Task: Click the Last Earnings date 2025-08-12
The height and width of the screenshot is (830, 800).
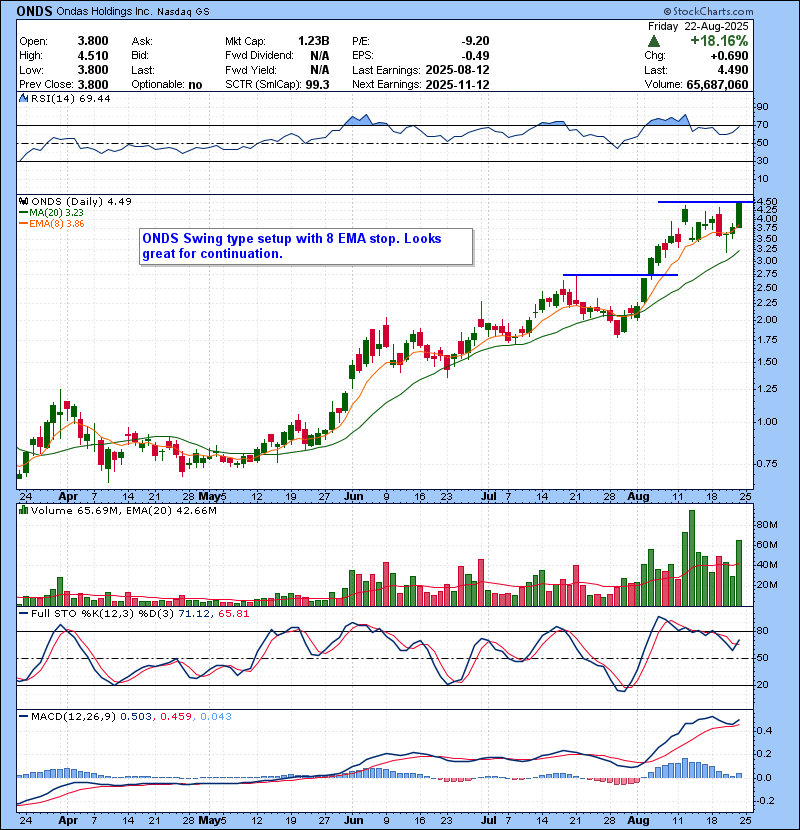Action: [x=457, y=70]
